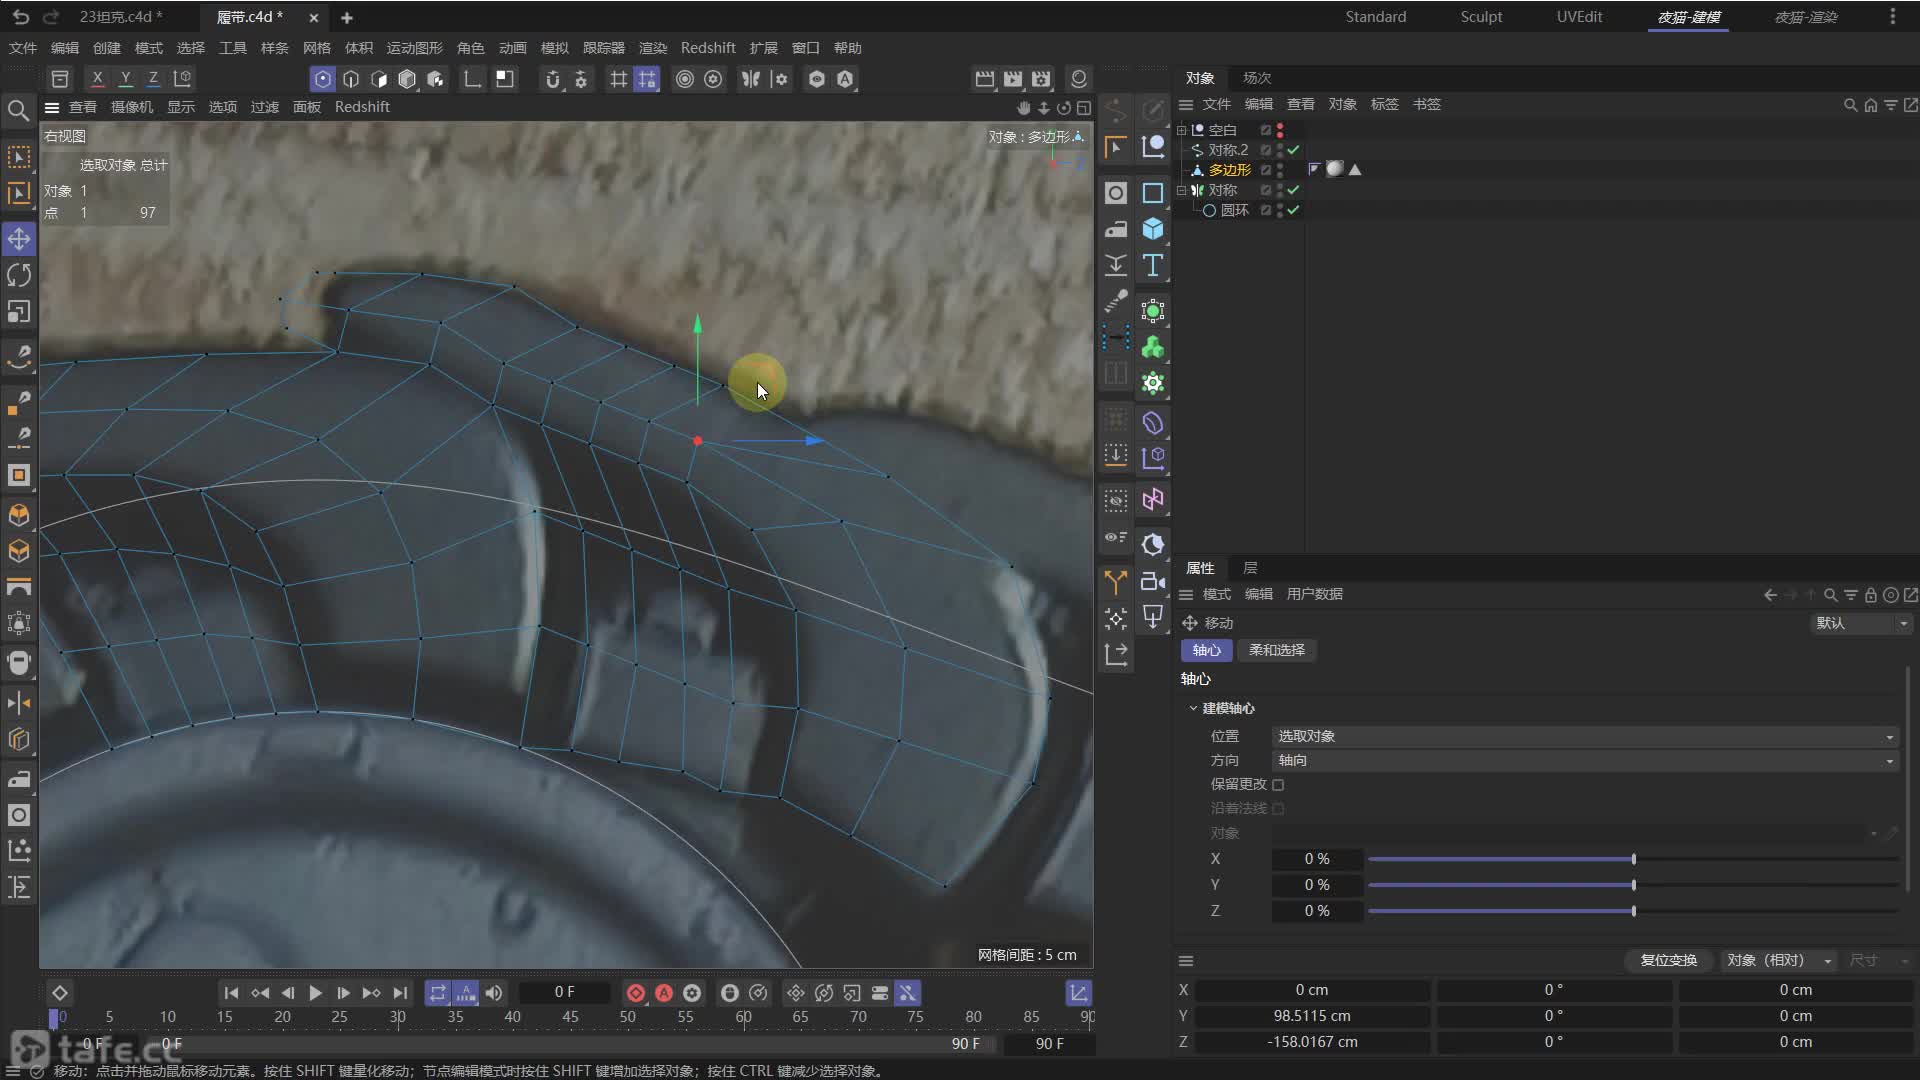Image resolution: width=1920 pixels, height=1080 pixels.
Task: Redo the last action
Action: point(51,17)
